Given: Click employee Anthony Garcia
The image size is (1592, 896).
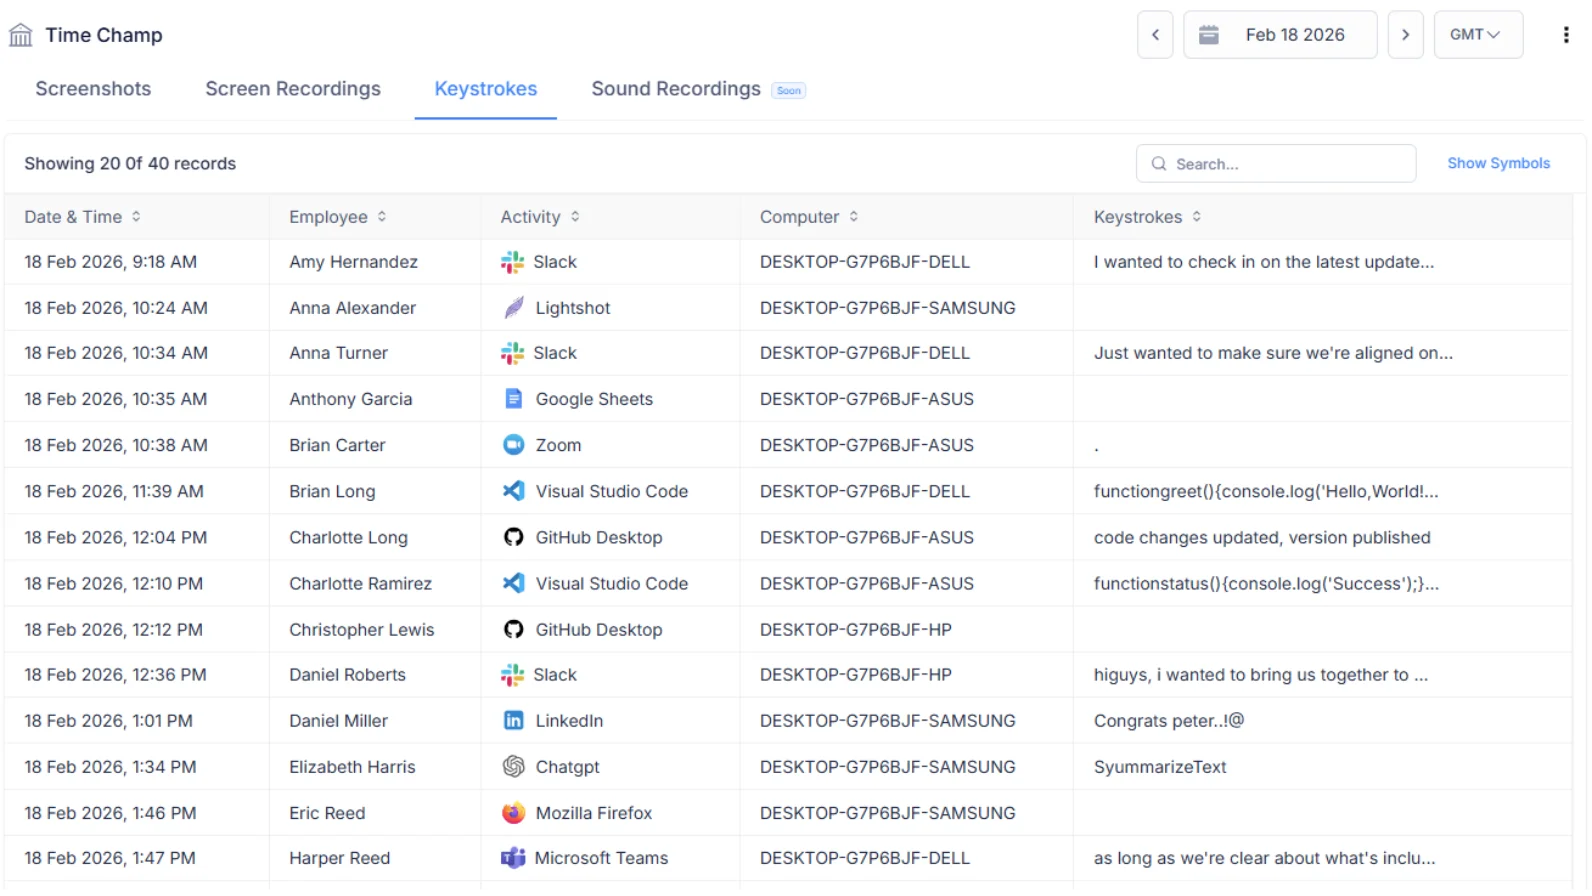Looking at the screenshot, I should pyautogui.click(x=351, y=399).
